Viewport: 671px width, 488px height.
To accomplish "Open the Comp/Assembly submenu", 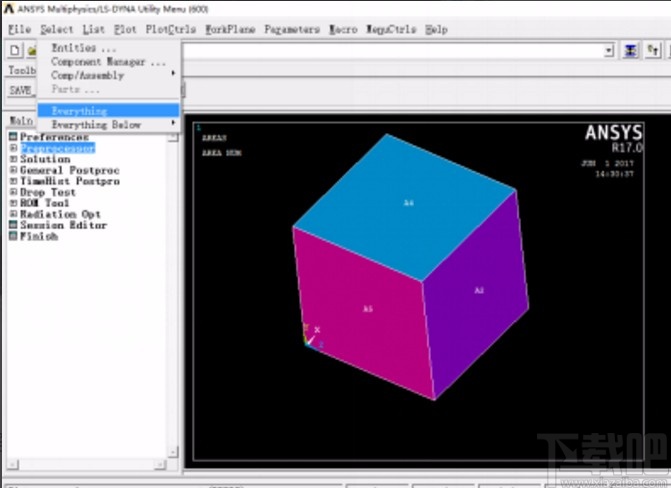I will [x=88, y=75].
